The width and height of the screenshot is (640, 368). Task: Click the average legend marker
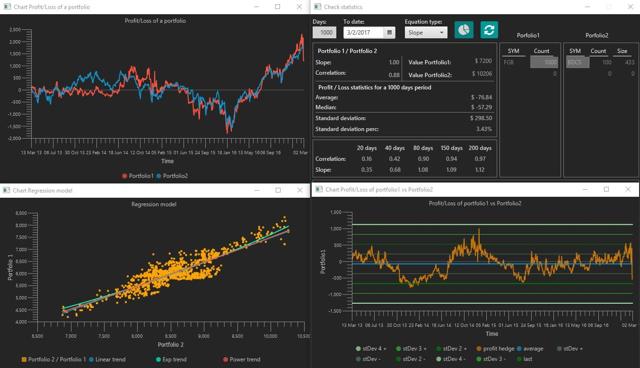[x=519, y=348]
